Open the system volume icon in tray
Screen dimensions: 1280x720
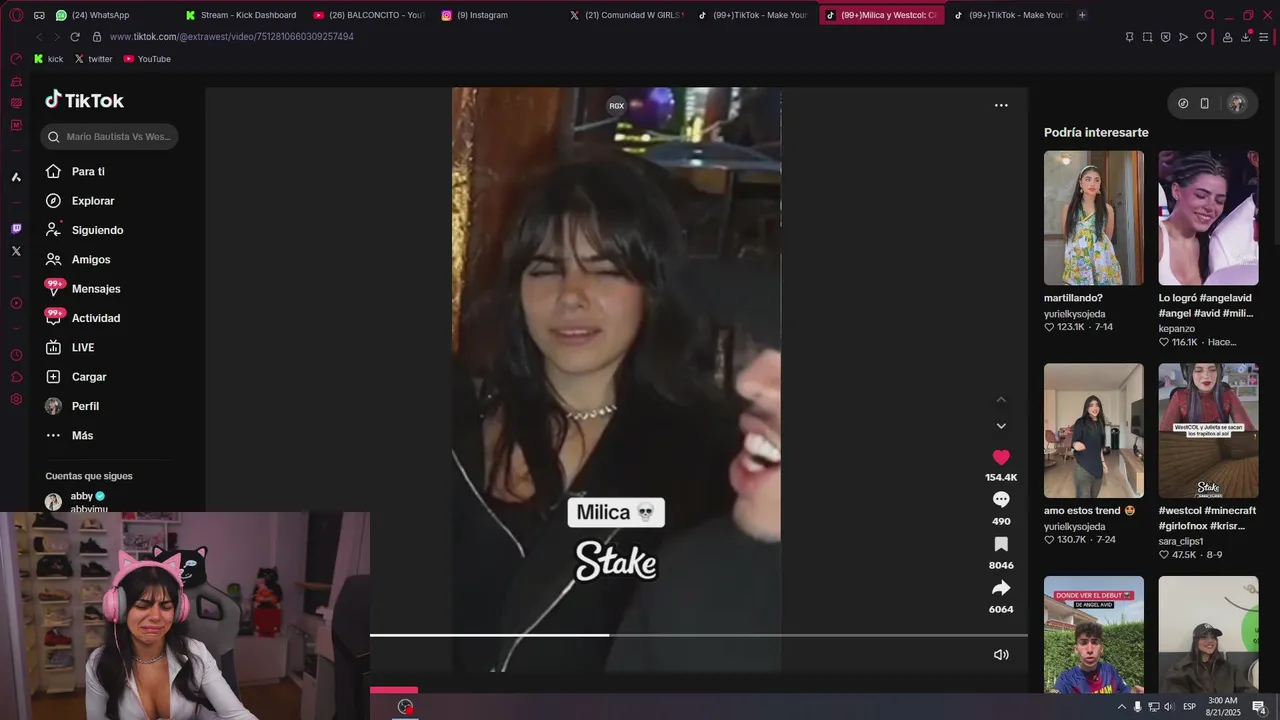click(x=1169, y=707)
